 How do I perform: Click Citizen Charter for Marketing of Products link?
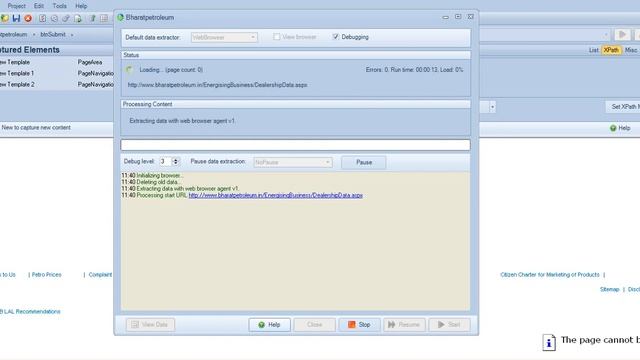pyautogui.click(x=550, y=275)
